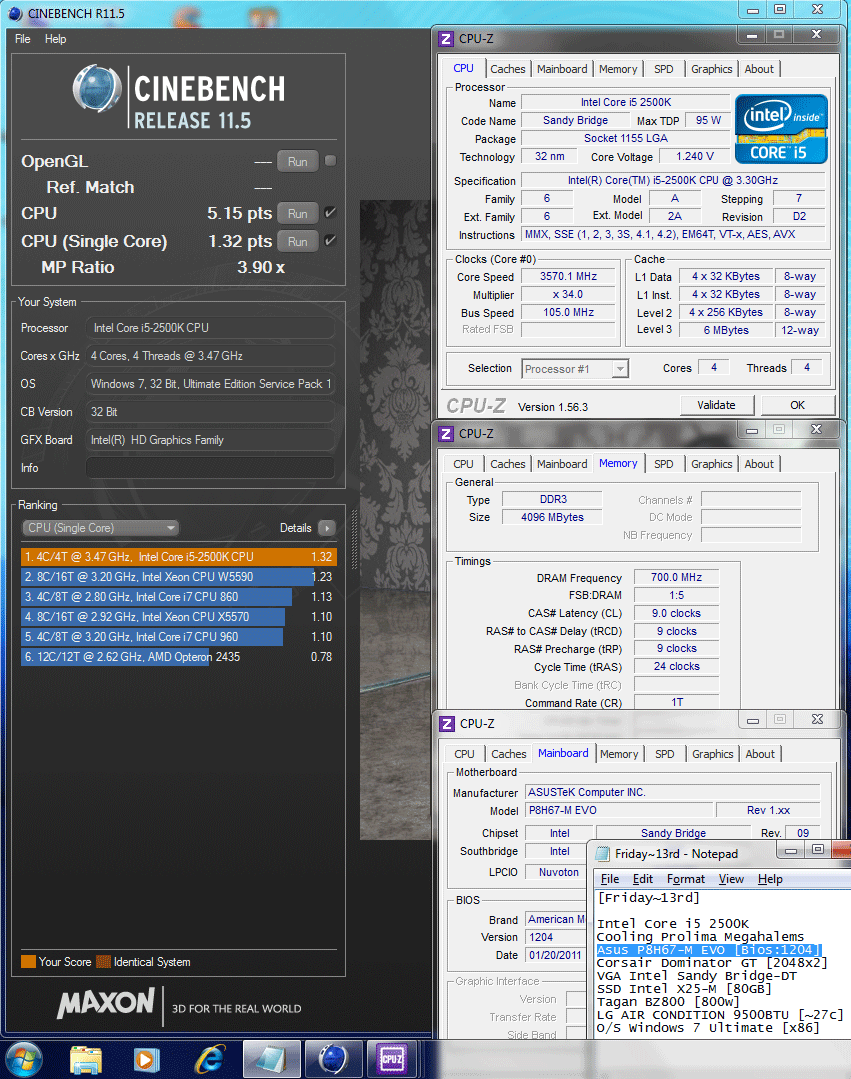Open the Notepad Help menu
The width and height of the screenshot is (851, 1079).
click(770, 879)
